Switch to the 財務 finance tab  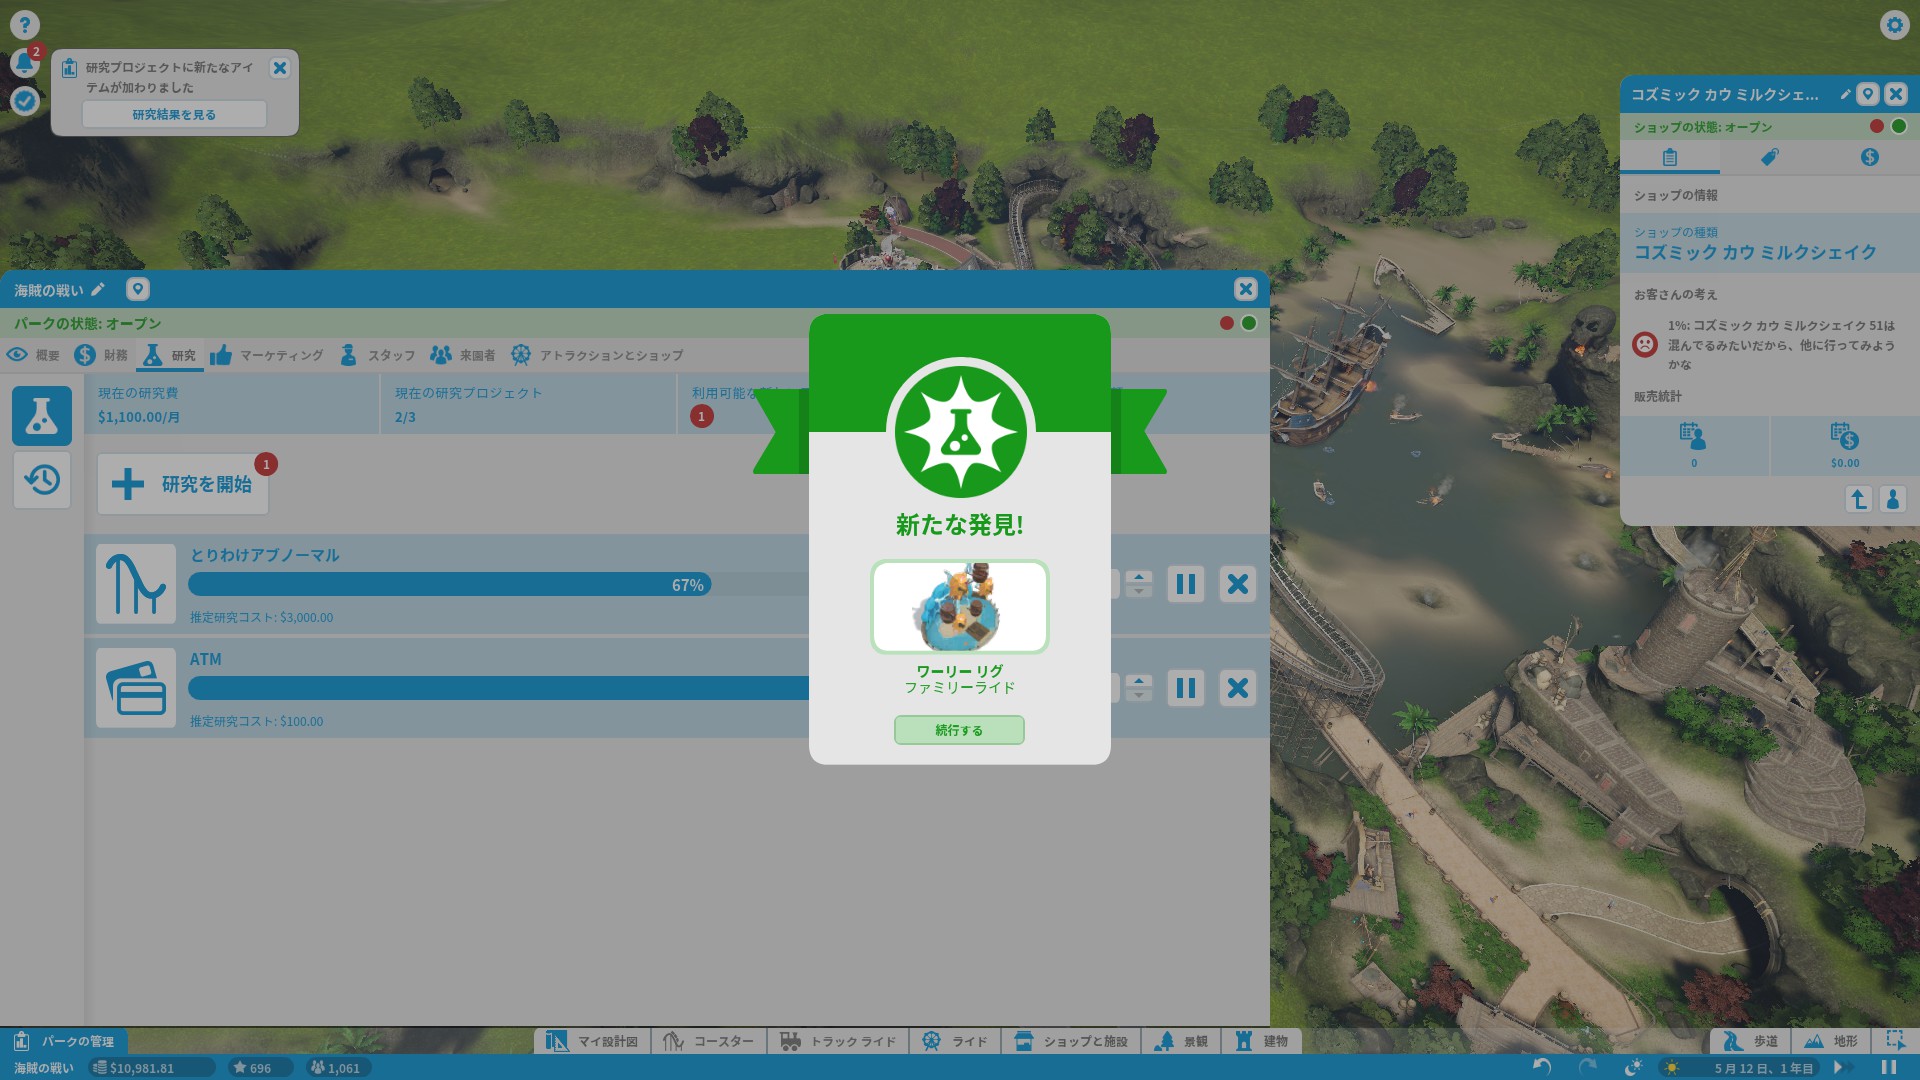101,355
